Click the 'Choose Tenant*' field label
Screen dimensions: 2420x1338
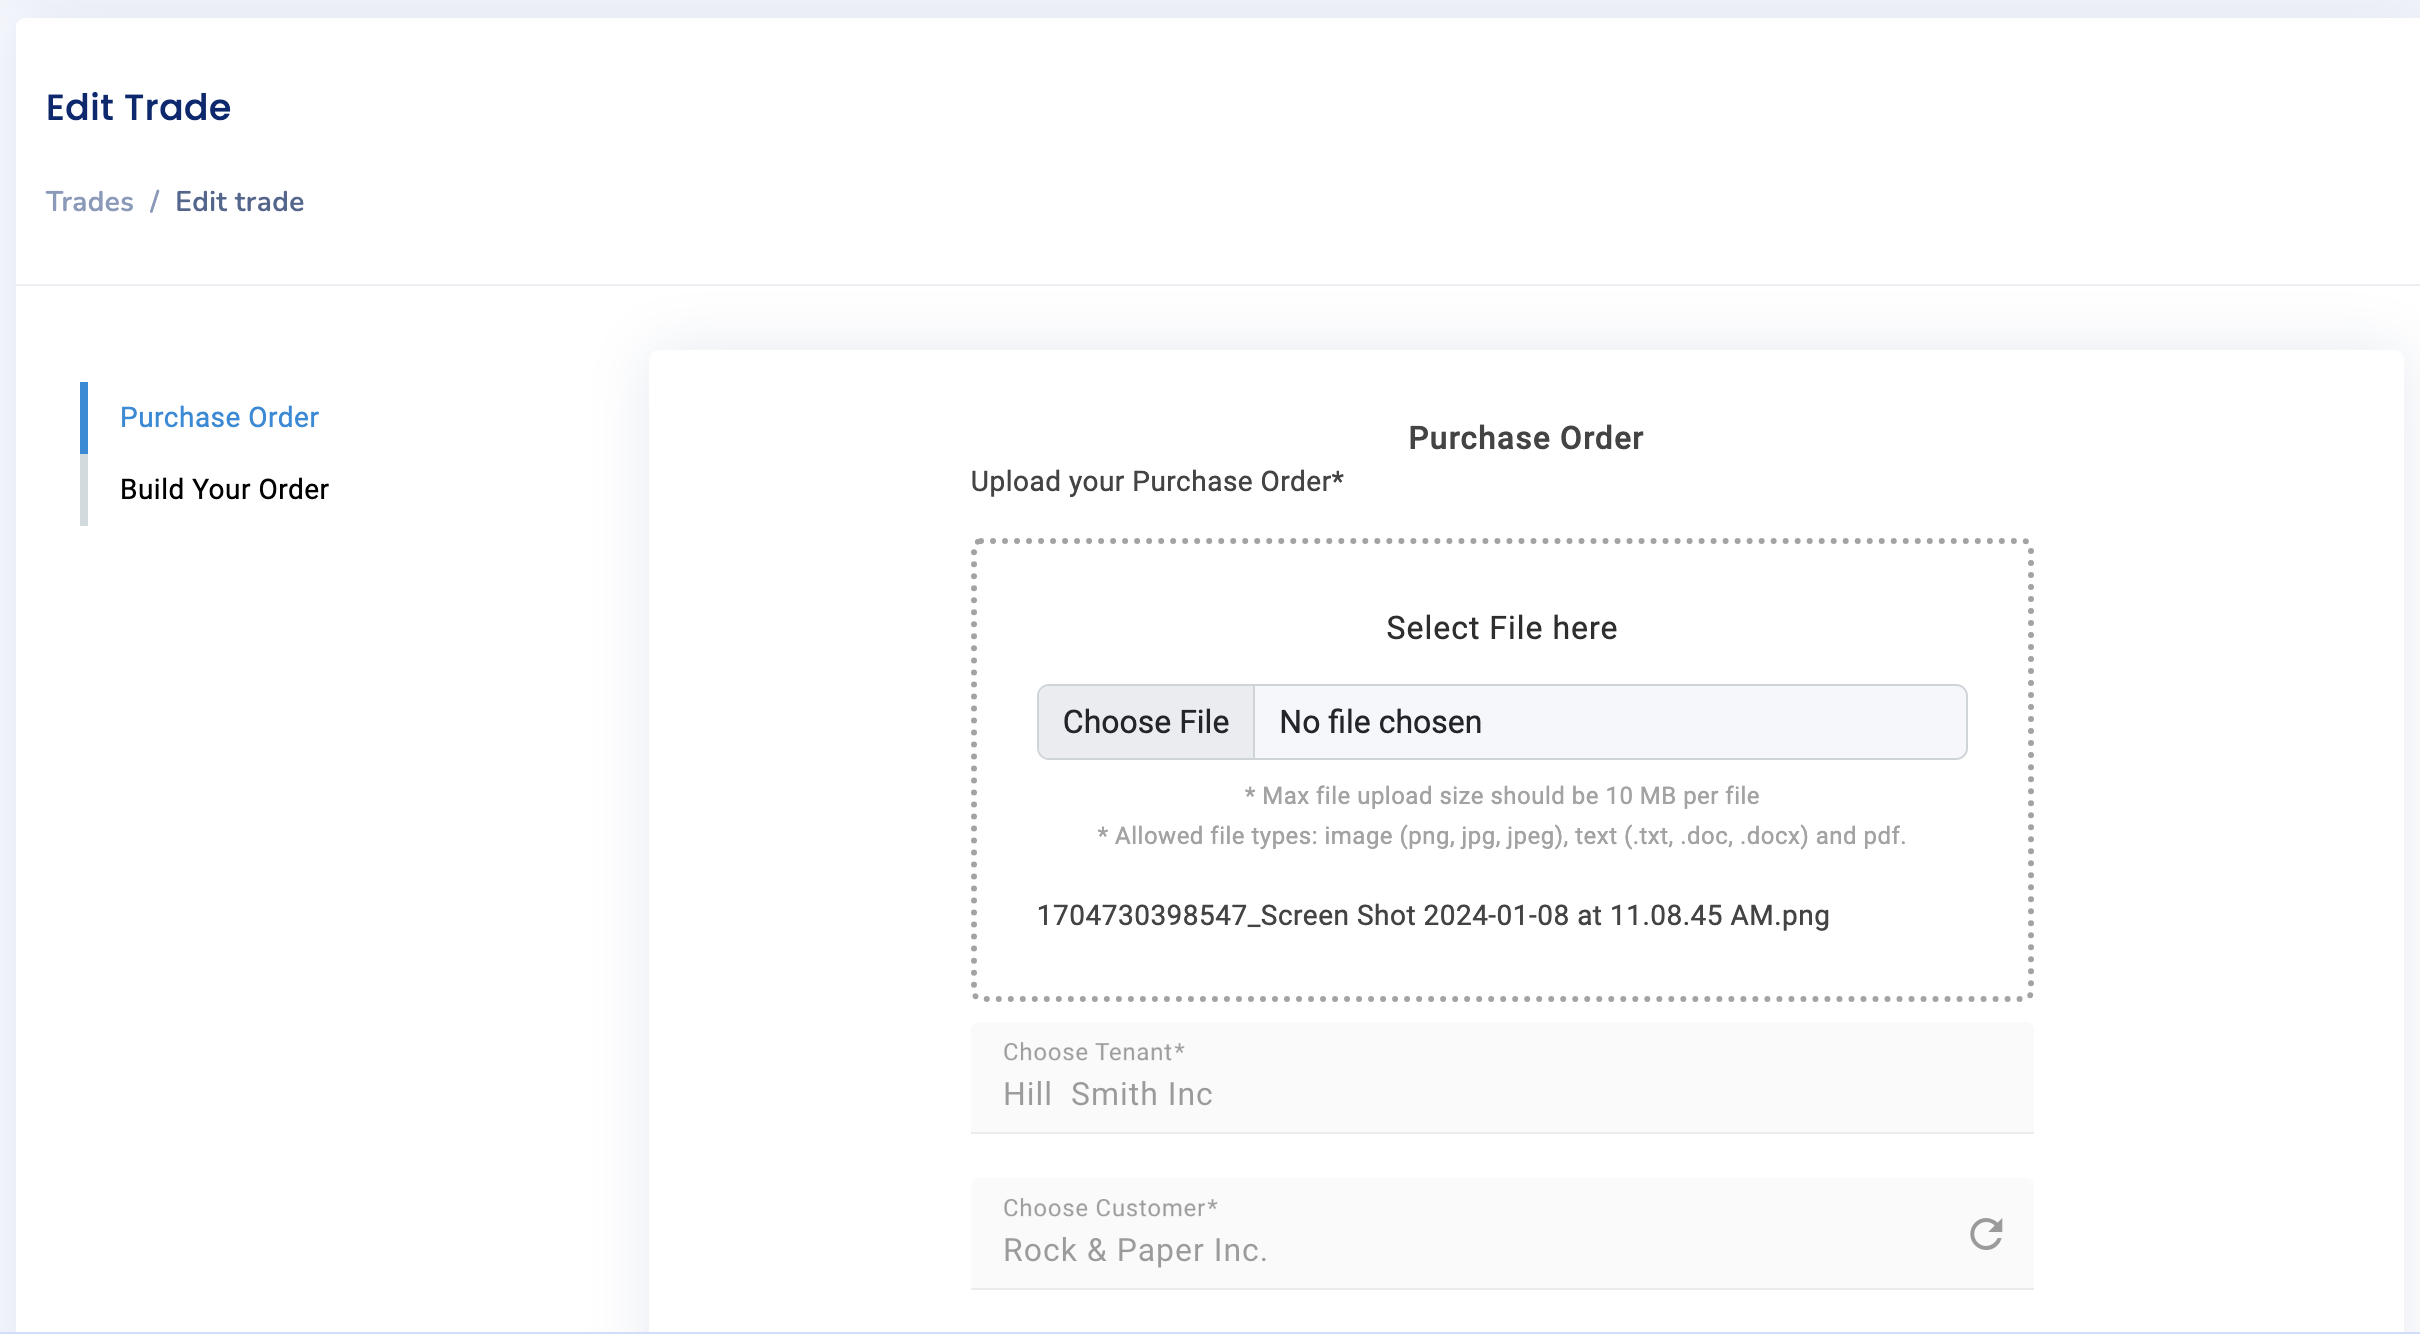[1093, 1052]
